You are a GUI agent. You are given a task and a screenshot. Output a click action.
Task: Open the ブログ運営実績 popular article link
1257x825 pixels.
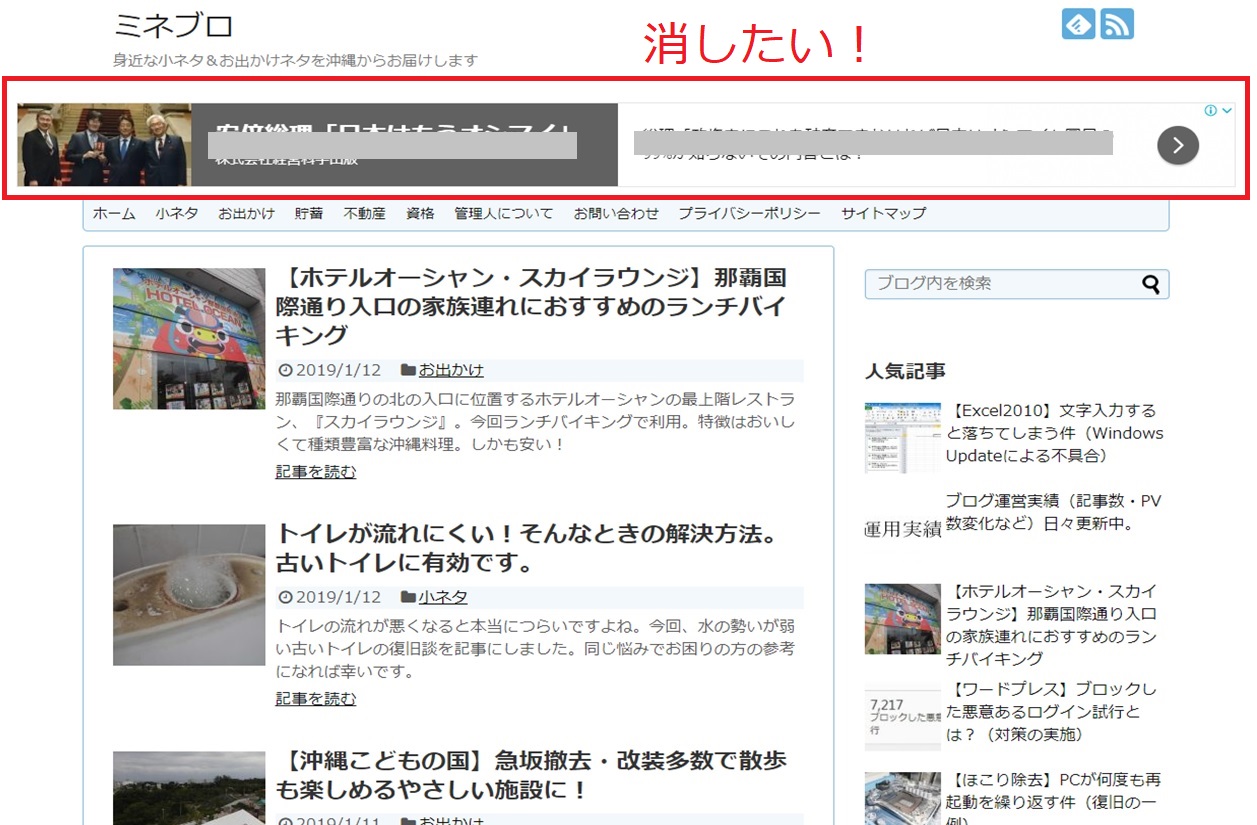tap(1054, 512)
